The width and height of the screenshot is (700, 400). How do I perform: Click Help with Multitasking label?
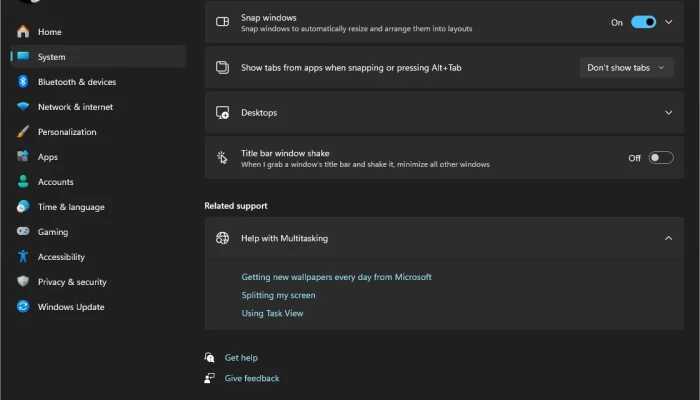284,238
